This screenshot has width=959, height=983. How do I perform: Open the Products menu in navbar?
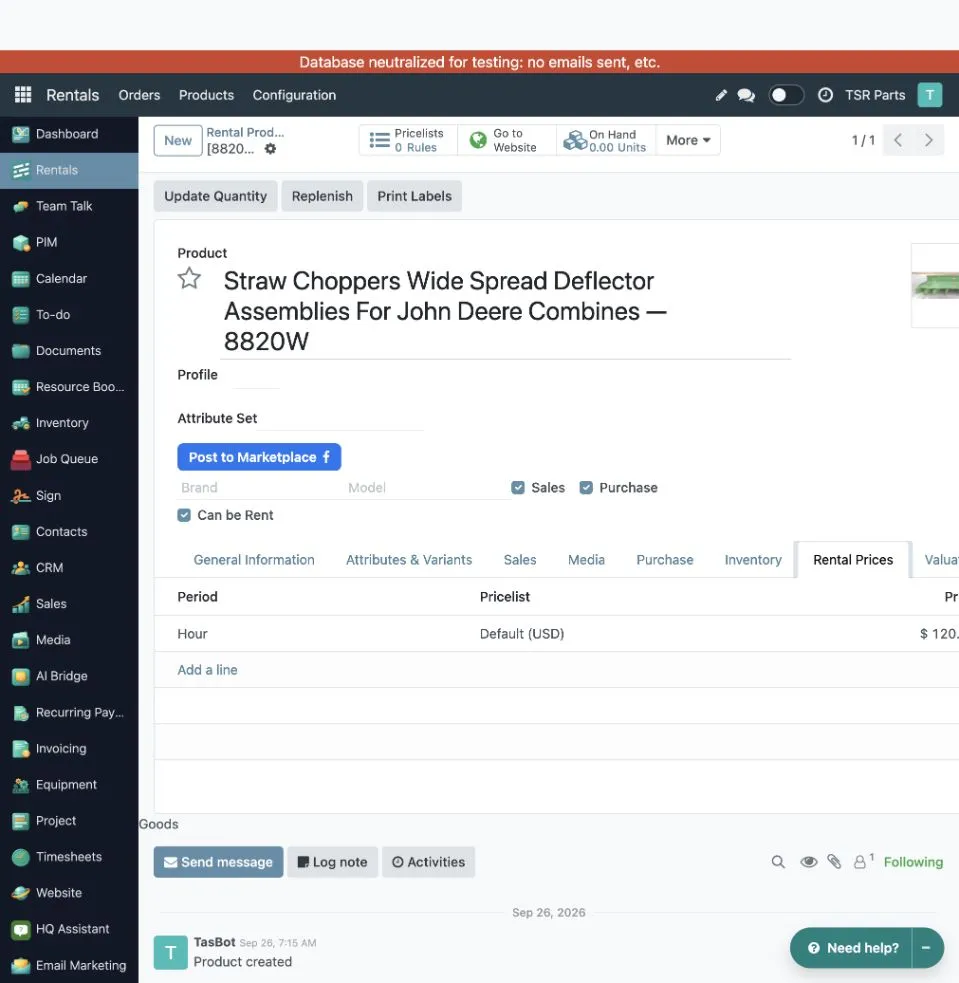(x=206, y=95)
